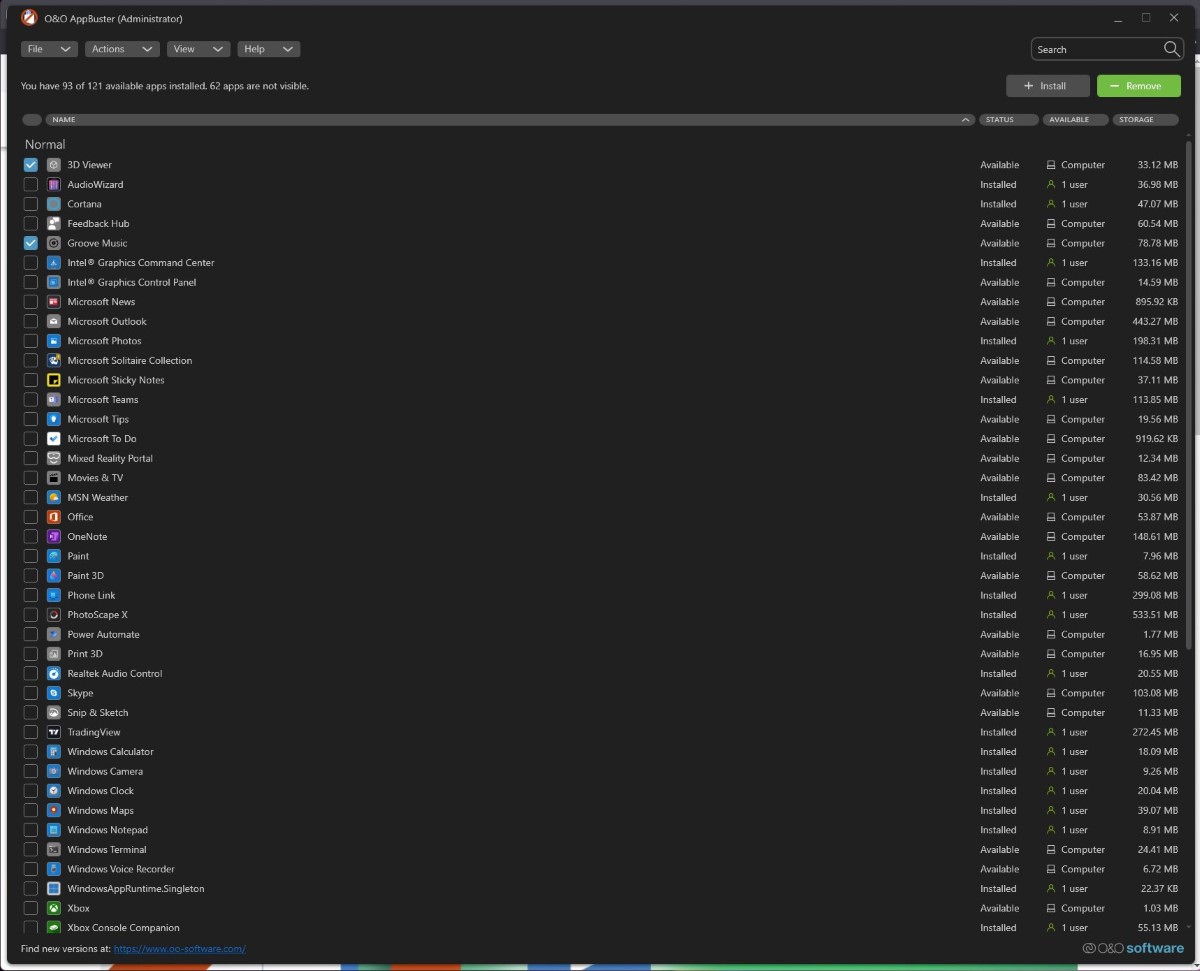
Task: Click the Microsoft To Do icon
Action: (54, 439)
